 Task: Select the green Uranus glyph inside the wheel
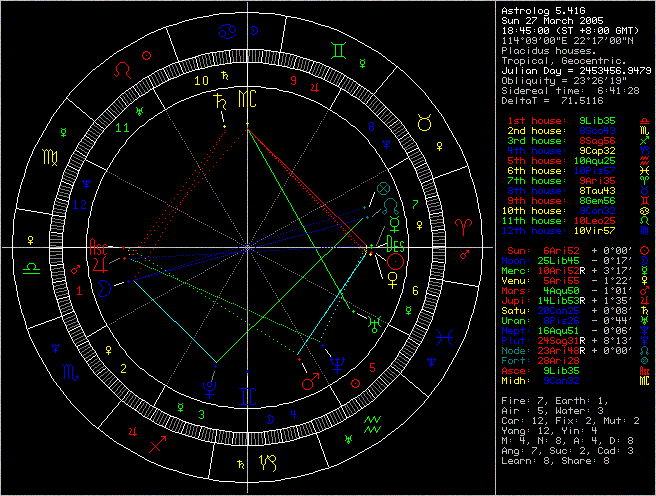click(374, 322)
